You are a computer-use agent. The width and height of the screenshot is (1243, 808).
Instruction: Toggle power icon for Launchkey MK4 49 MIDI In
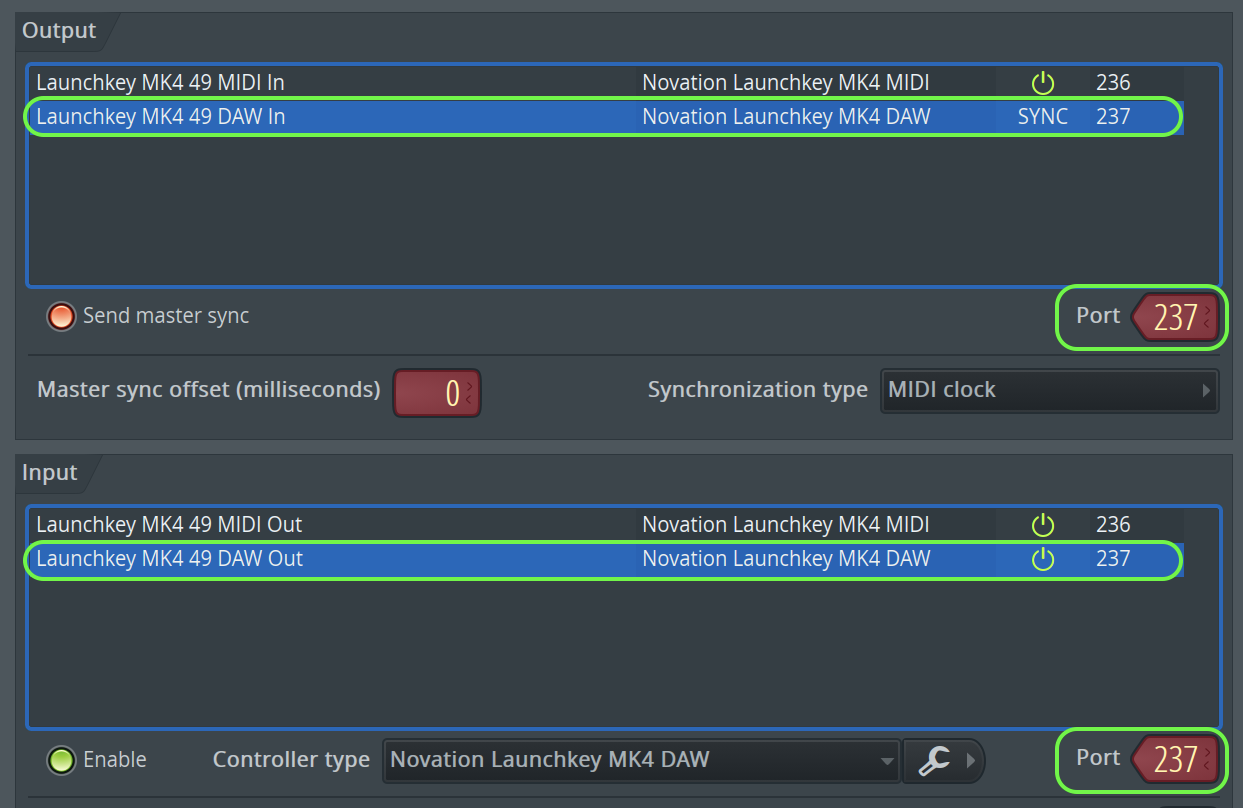click(1043, 82)
